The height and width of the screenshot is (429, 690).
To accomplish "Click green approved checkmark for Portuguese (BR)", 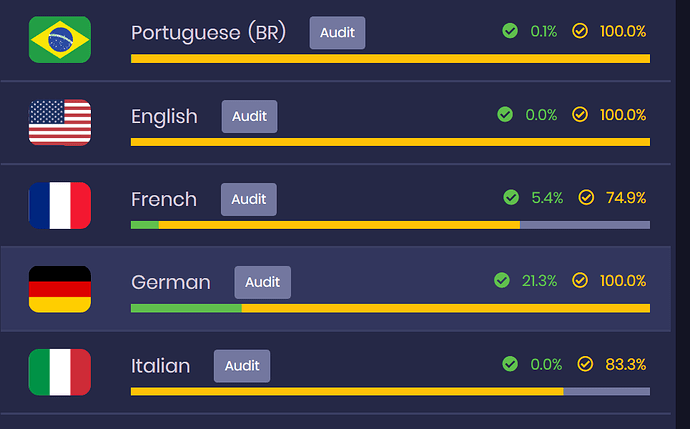I will (x=510, y=31).
